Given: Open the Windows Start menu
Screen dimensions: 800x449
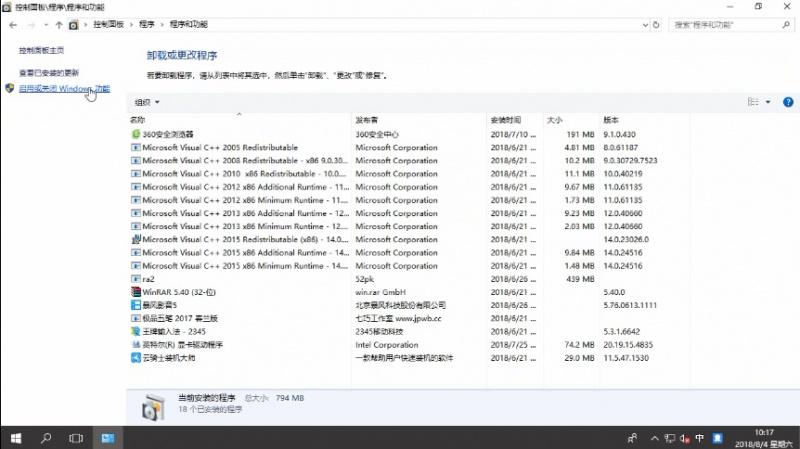Looking at the screenshot, I should 16,438.
